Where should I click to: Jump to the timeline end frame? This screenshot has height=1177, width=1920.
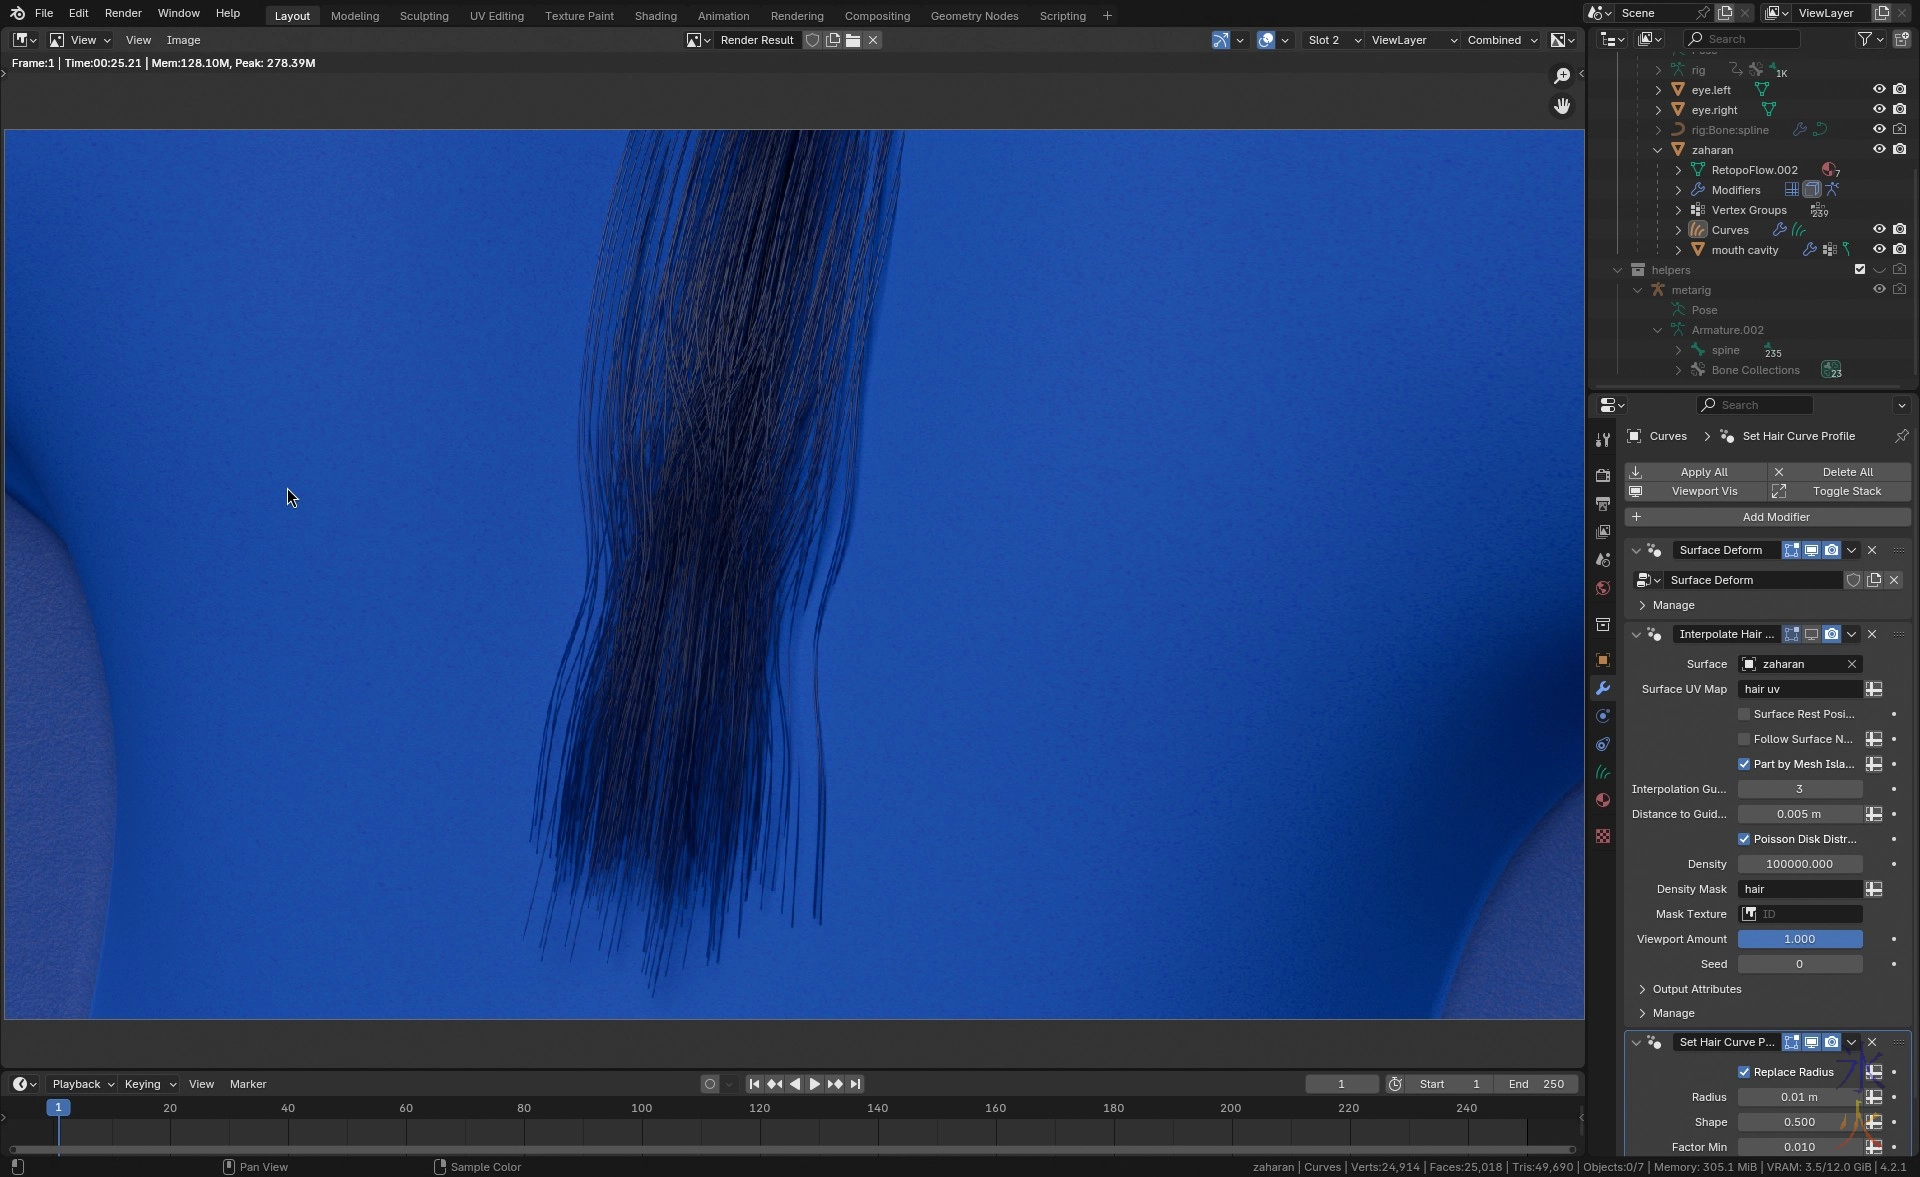pos(855,1084)
